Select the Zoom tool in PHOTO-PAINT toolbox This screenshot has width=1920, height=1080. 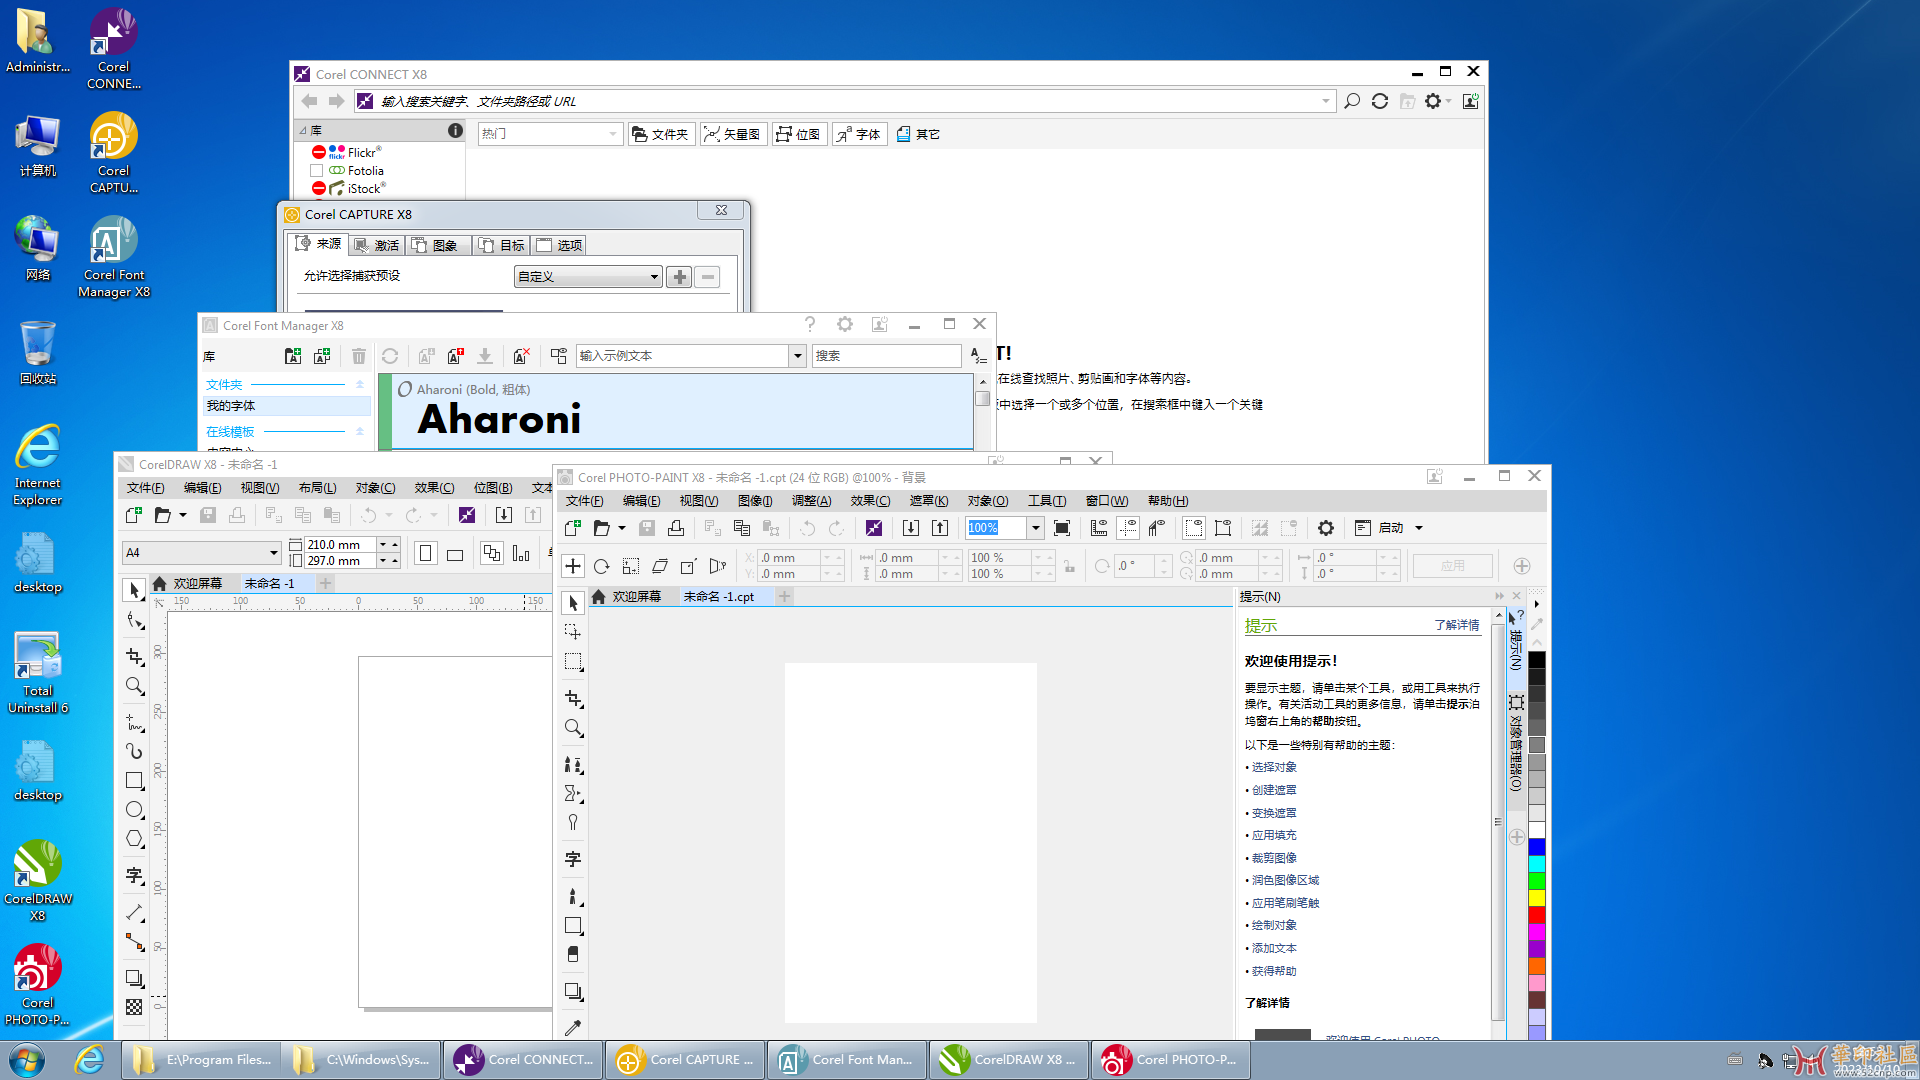573,727
